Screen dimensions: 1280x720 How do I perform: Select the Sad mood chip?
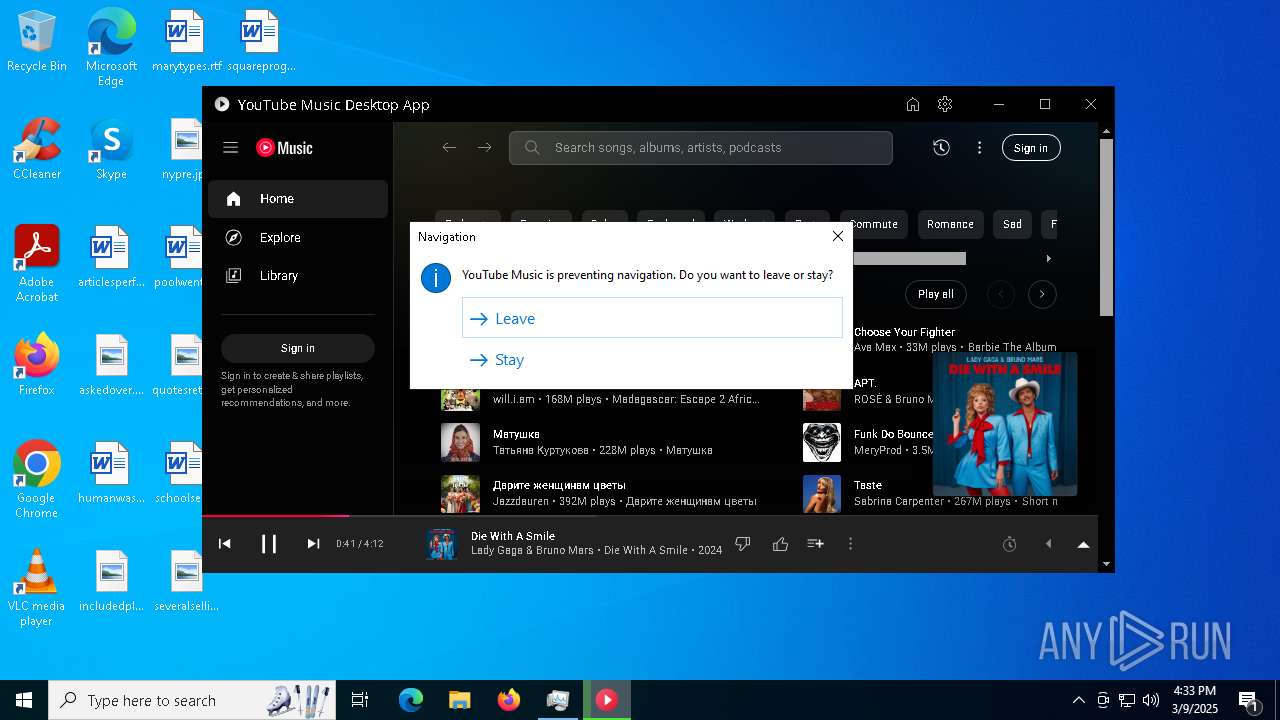pos(1012,224)
